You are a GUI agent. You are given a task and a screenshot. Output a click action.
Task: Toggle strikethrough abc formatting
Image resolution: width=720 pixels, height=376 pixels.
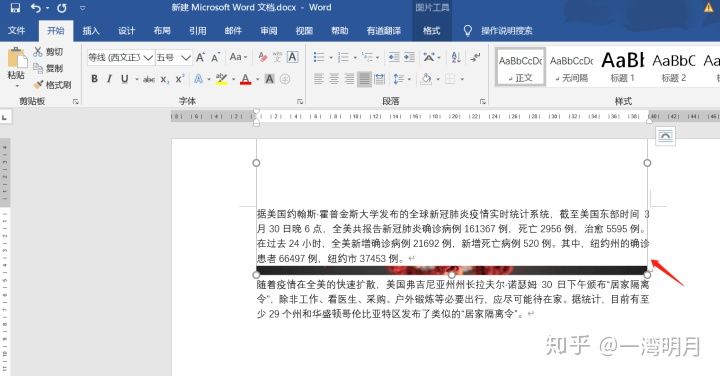click(x=149, y=79)
